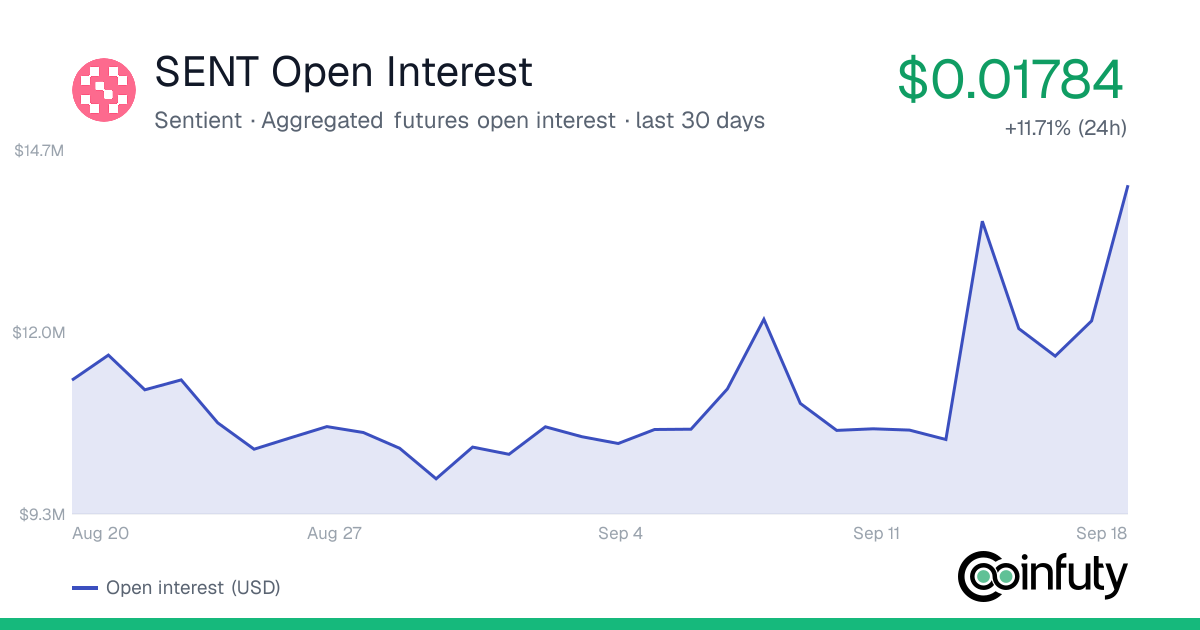
Task: Click the SENT Open Interest title
Action: pyautogui.click(x=343, y=73)
